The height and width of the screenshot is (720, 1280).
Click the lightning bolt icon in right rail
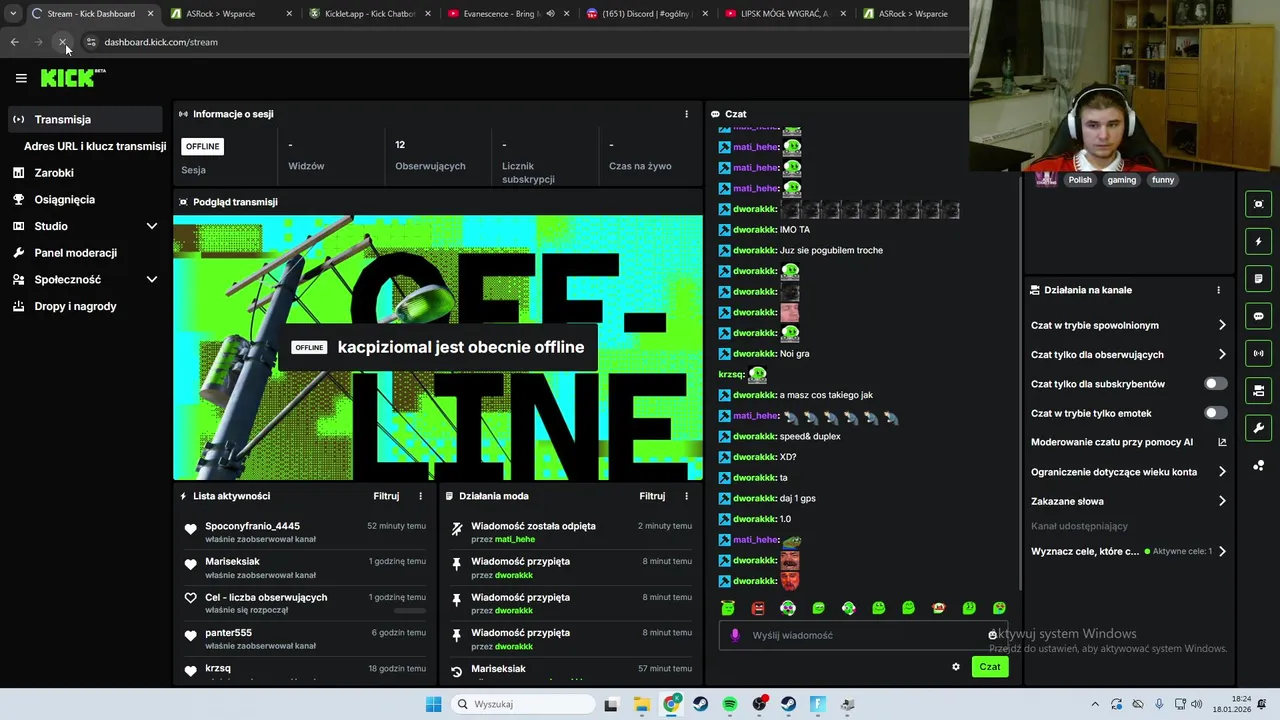1258,241
